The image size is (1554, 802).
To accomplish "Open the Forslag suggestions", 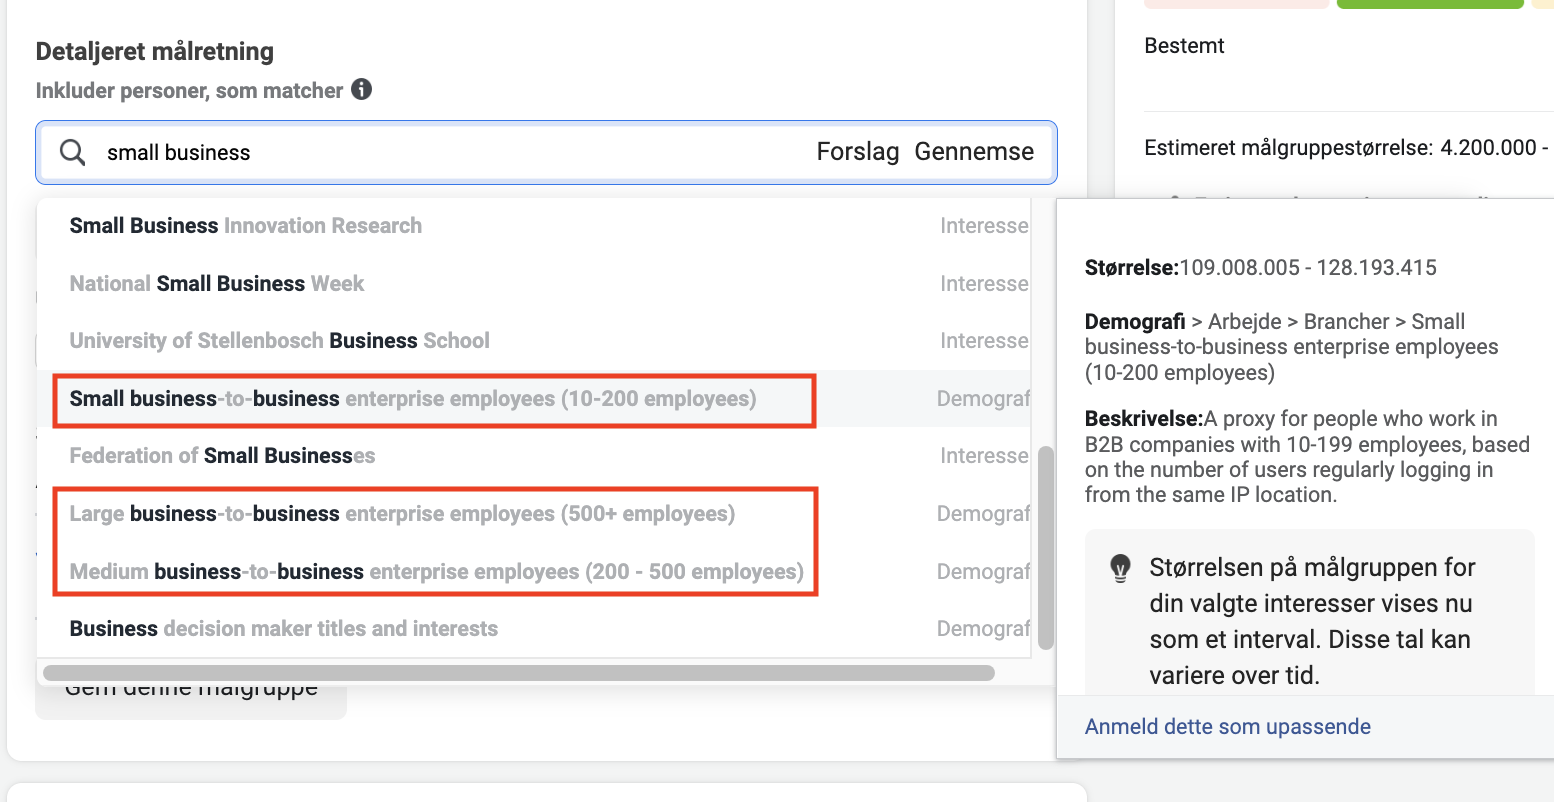I will point(857,152).
